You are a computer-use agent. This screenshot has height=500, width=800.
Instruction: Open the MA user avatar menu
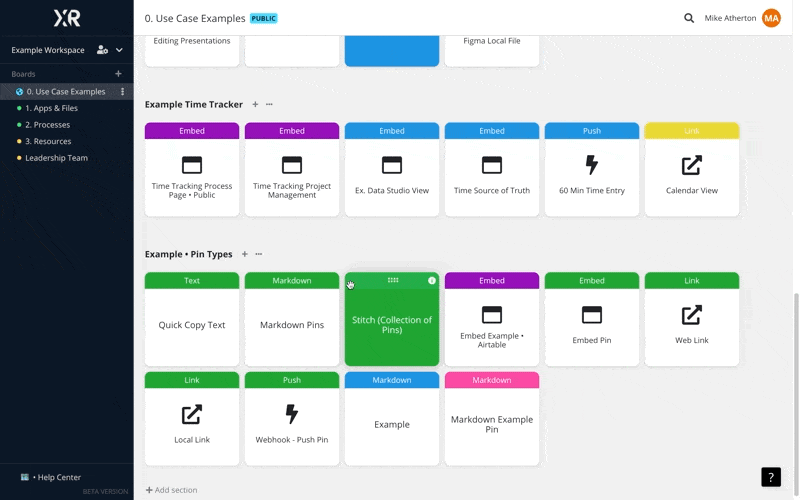[771, 18]
